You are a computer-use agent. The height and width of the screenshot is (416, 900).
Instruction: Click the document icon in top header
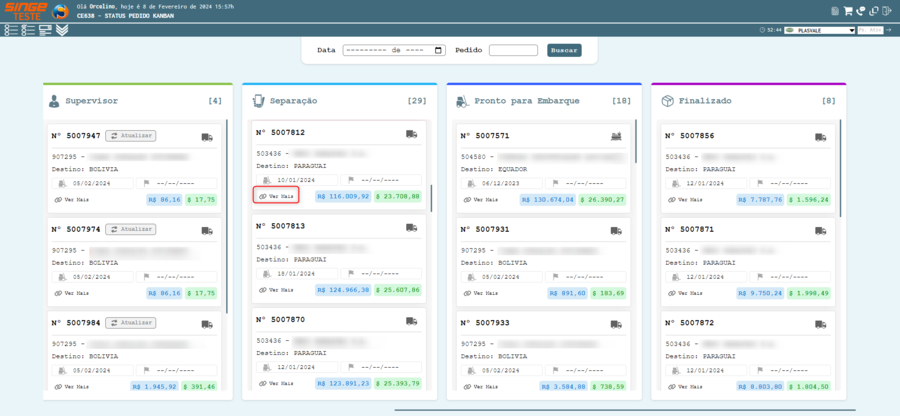[x=835, y=12]
